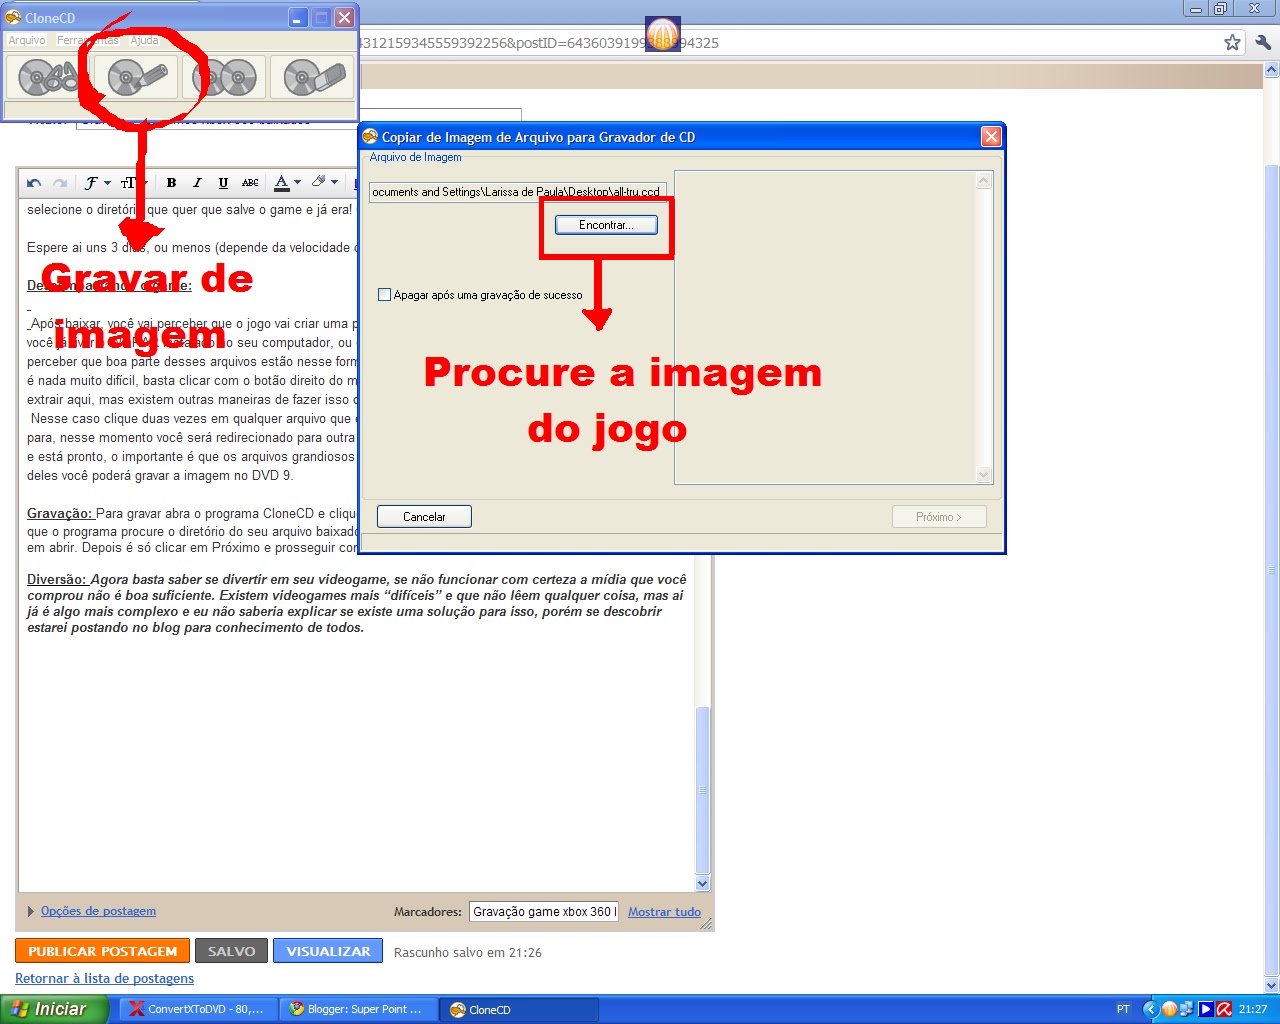Open the highlight color dropdown

click(x=324, y=183)
